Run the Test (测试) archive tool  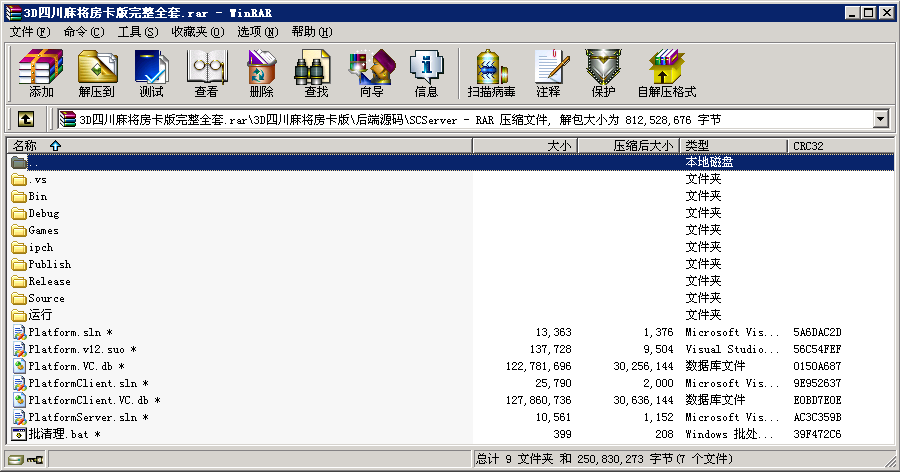tap(151, 74)
